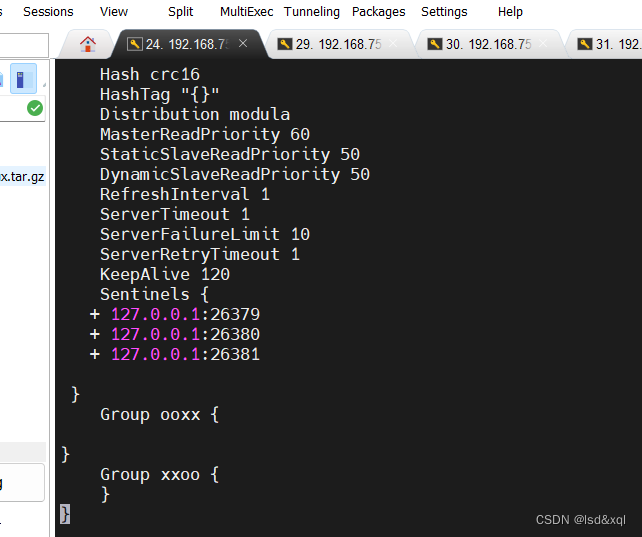Switch to session tab 29. 192.168.75
Image resolution: width=642 pixels, height=537 pixels.
(338, 44)
